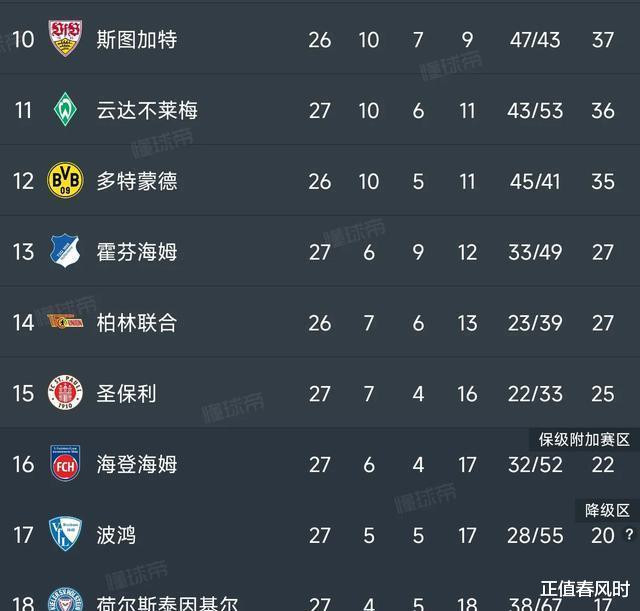640x611 pixels.
Task: Click the red FCH Heidenheim crest
Action: point(65,463)
